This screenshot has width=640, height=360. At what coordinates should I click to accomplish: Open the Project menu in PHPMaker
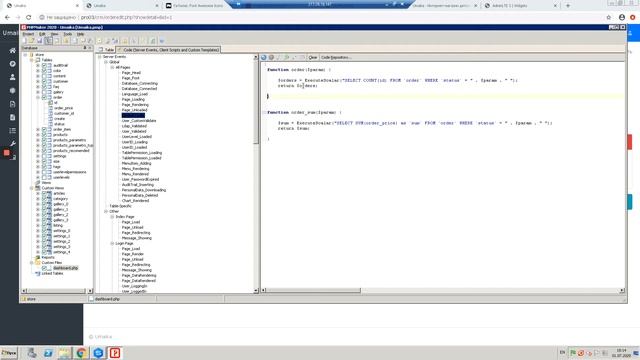coord(28,34)
